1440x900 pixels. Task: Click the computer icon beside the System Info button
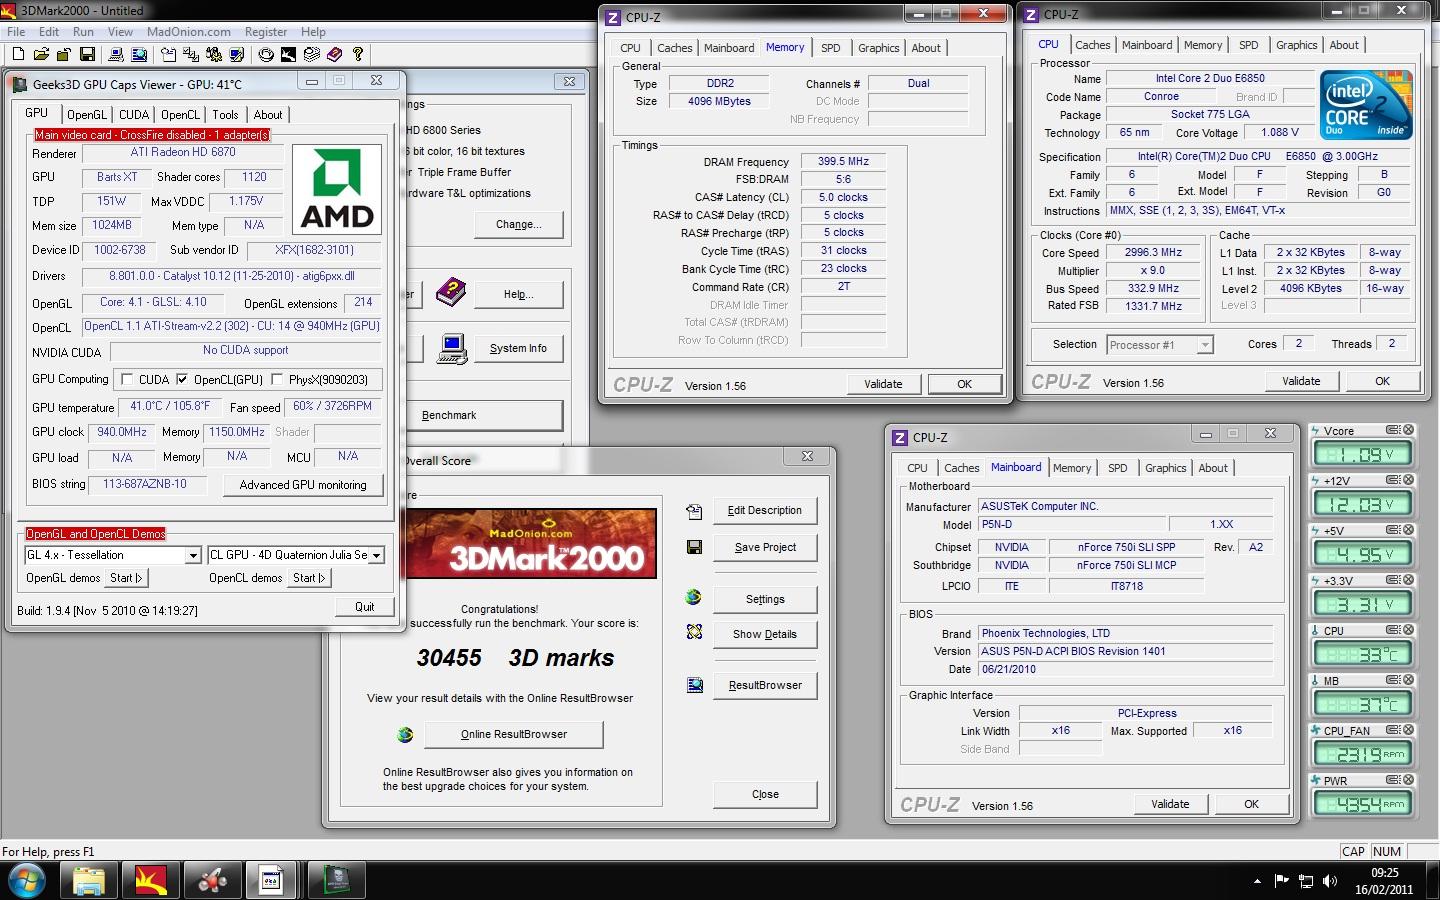(x=452, y=348)
